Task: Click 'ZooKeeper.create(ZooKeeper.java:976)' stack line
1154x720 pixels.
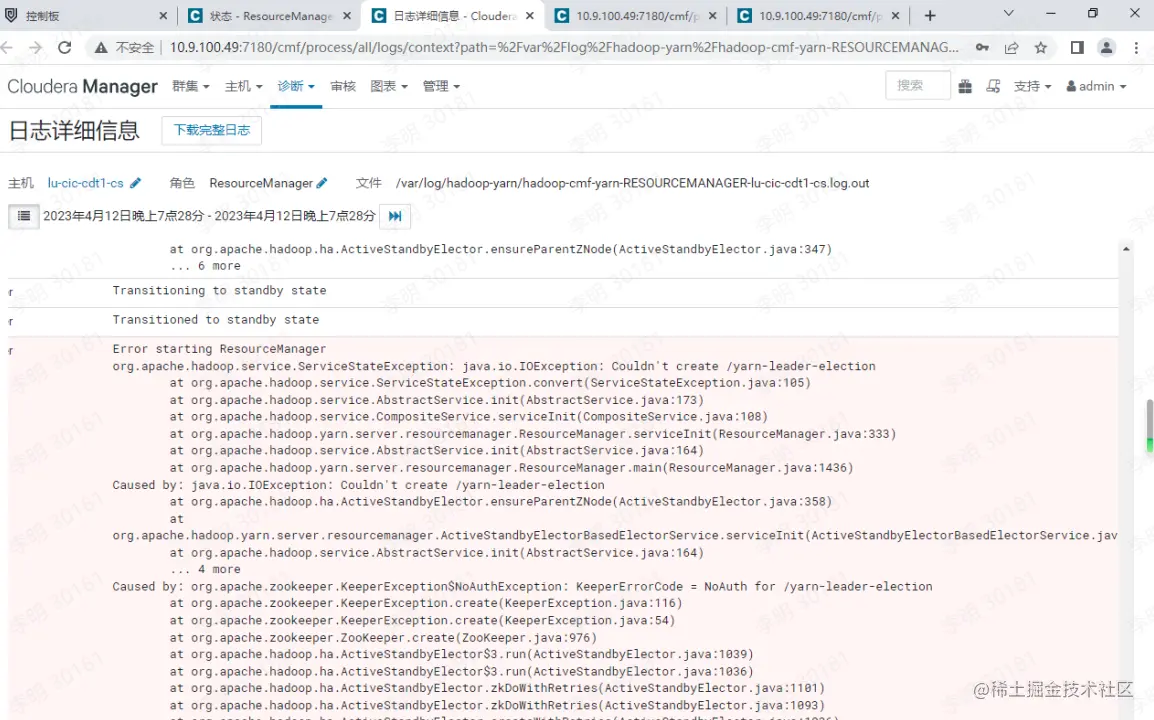Action: tap(383, 638)
